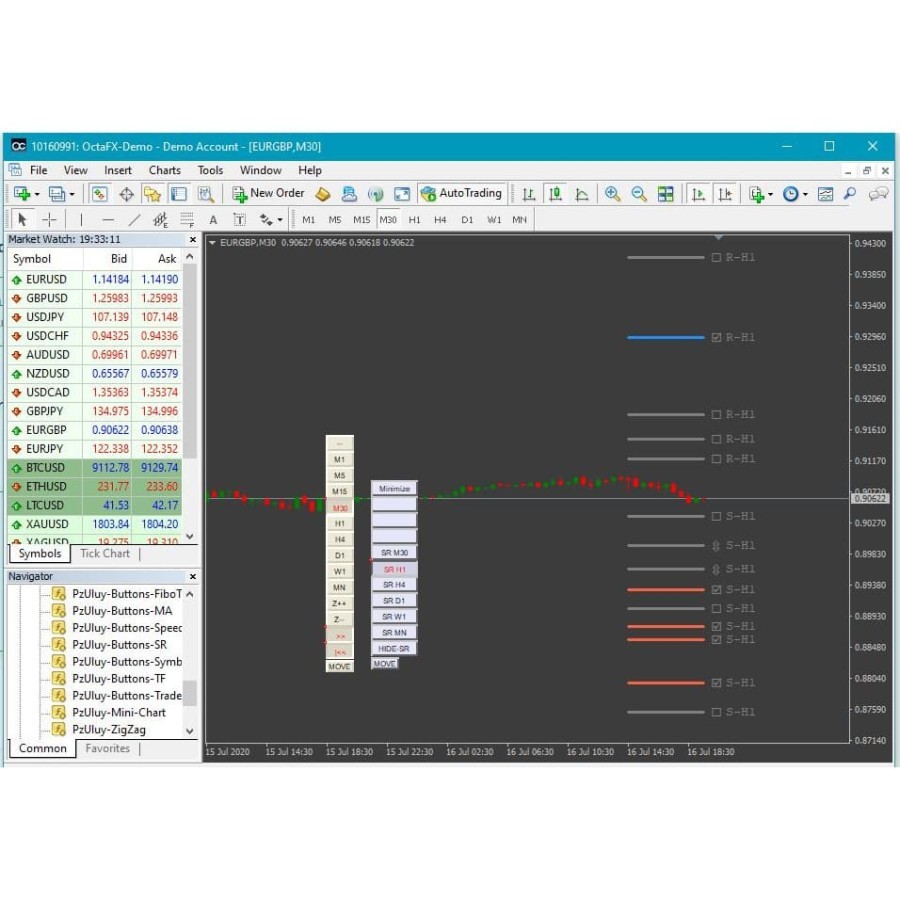This screenshot has width=900, height=900.
Task: Open the Charts menu
Action: [x=165, y=170]
